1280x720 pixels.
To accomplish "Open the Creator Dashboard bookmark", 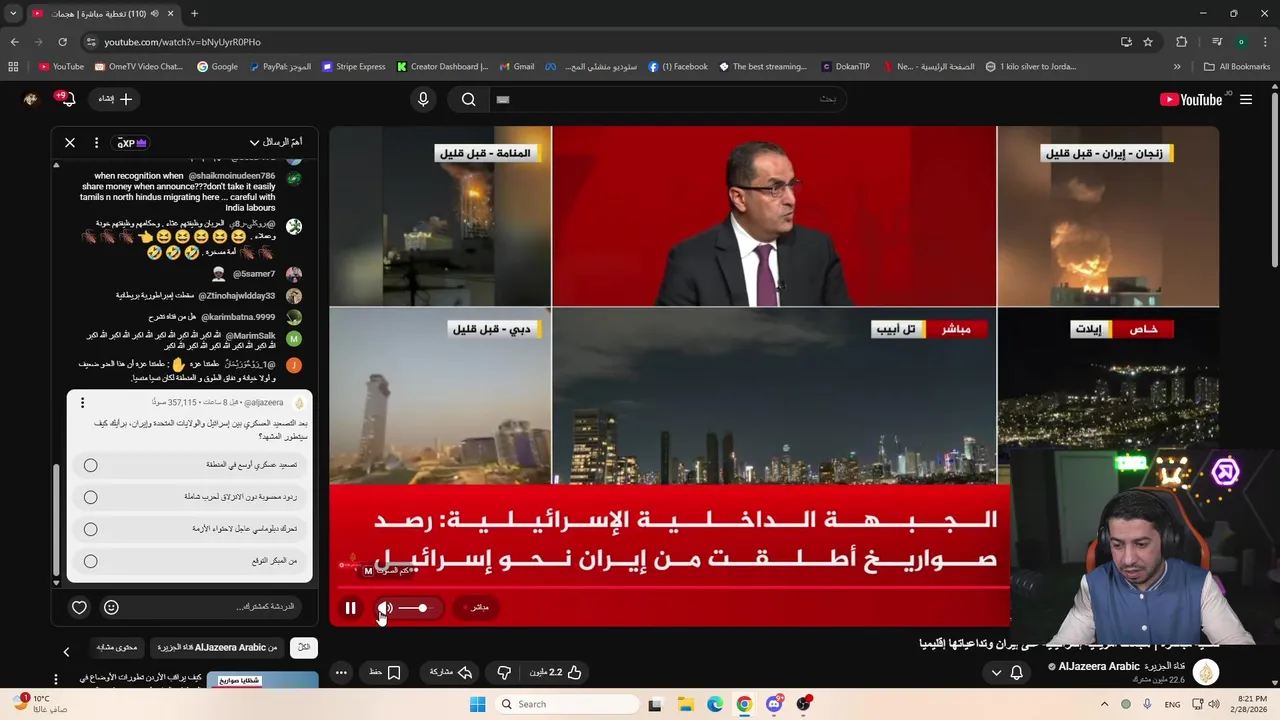I will click(x=442, y=67).
